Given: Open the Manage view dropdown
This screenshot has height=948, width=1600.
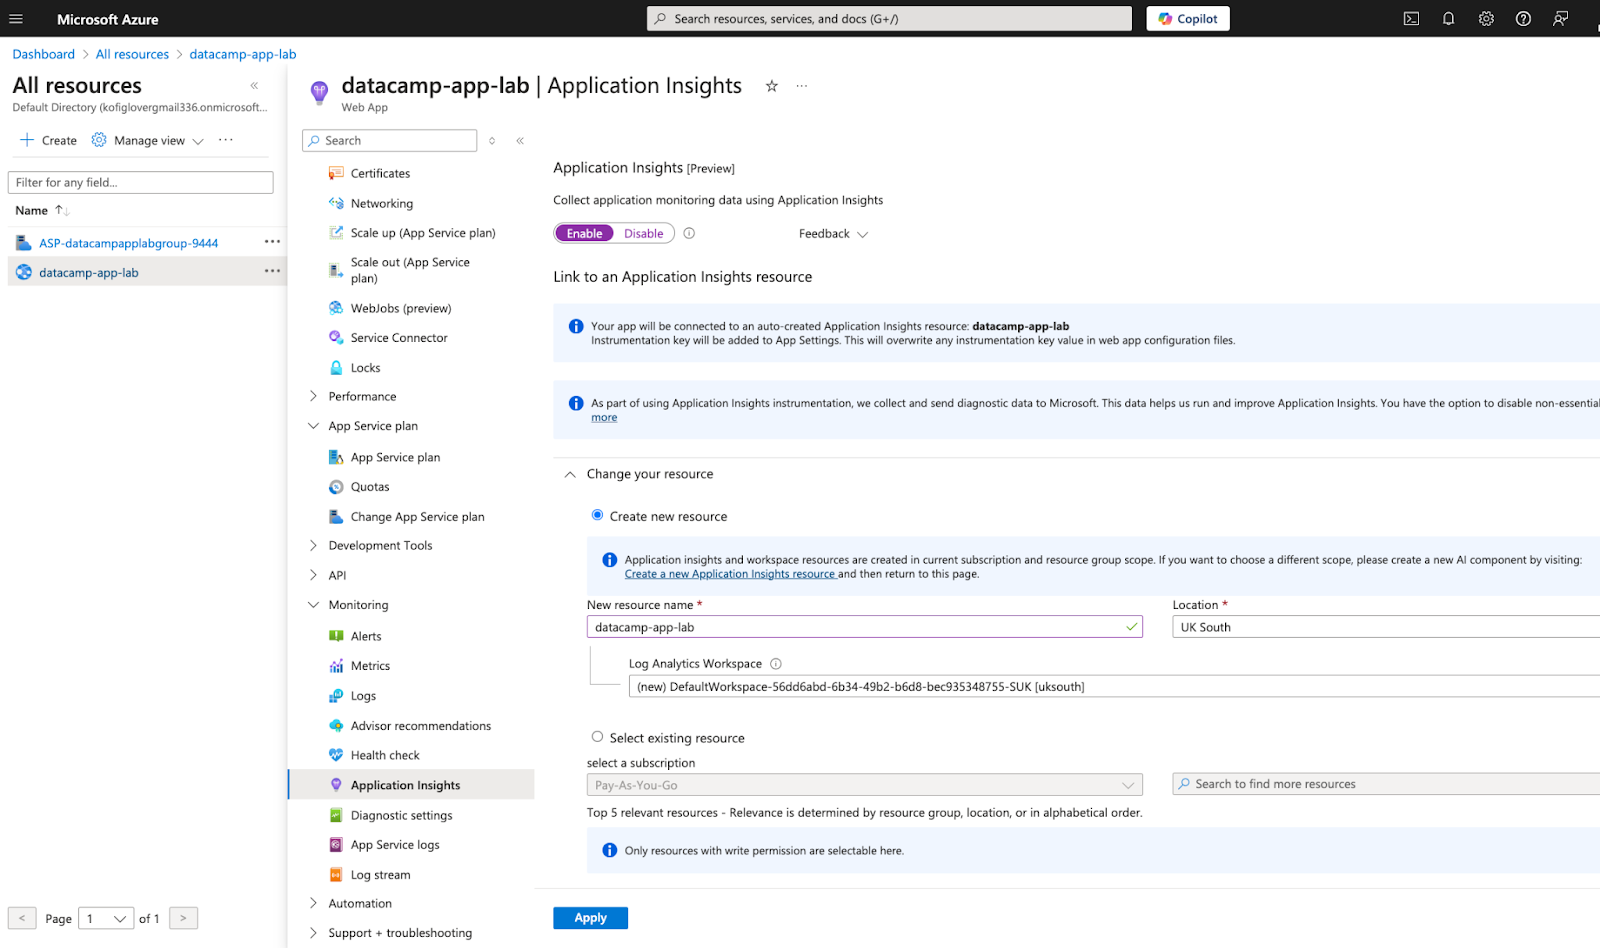Looking at the screenshot, I should (x=148, y=140).
